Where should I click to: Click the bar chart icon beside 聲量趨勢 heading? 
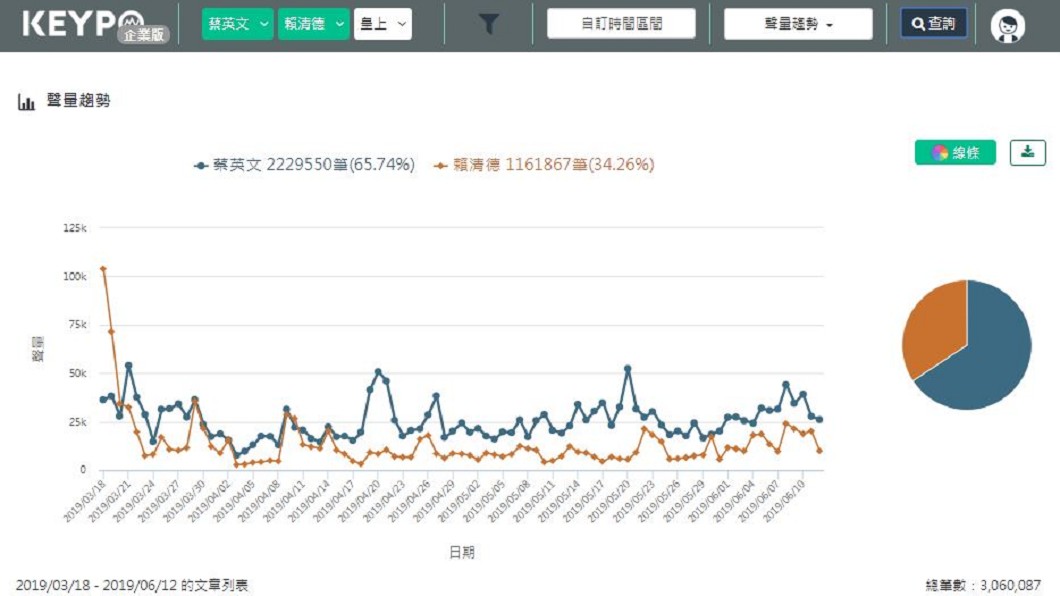click(x=26, y=102)
